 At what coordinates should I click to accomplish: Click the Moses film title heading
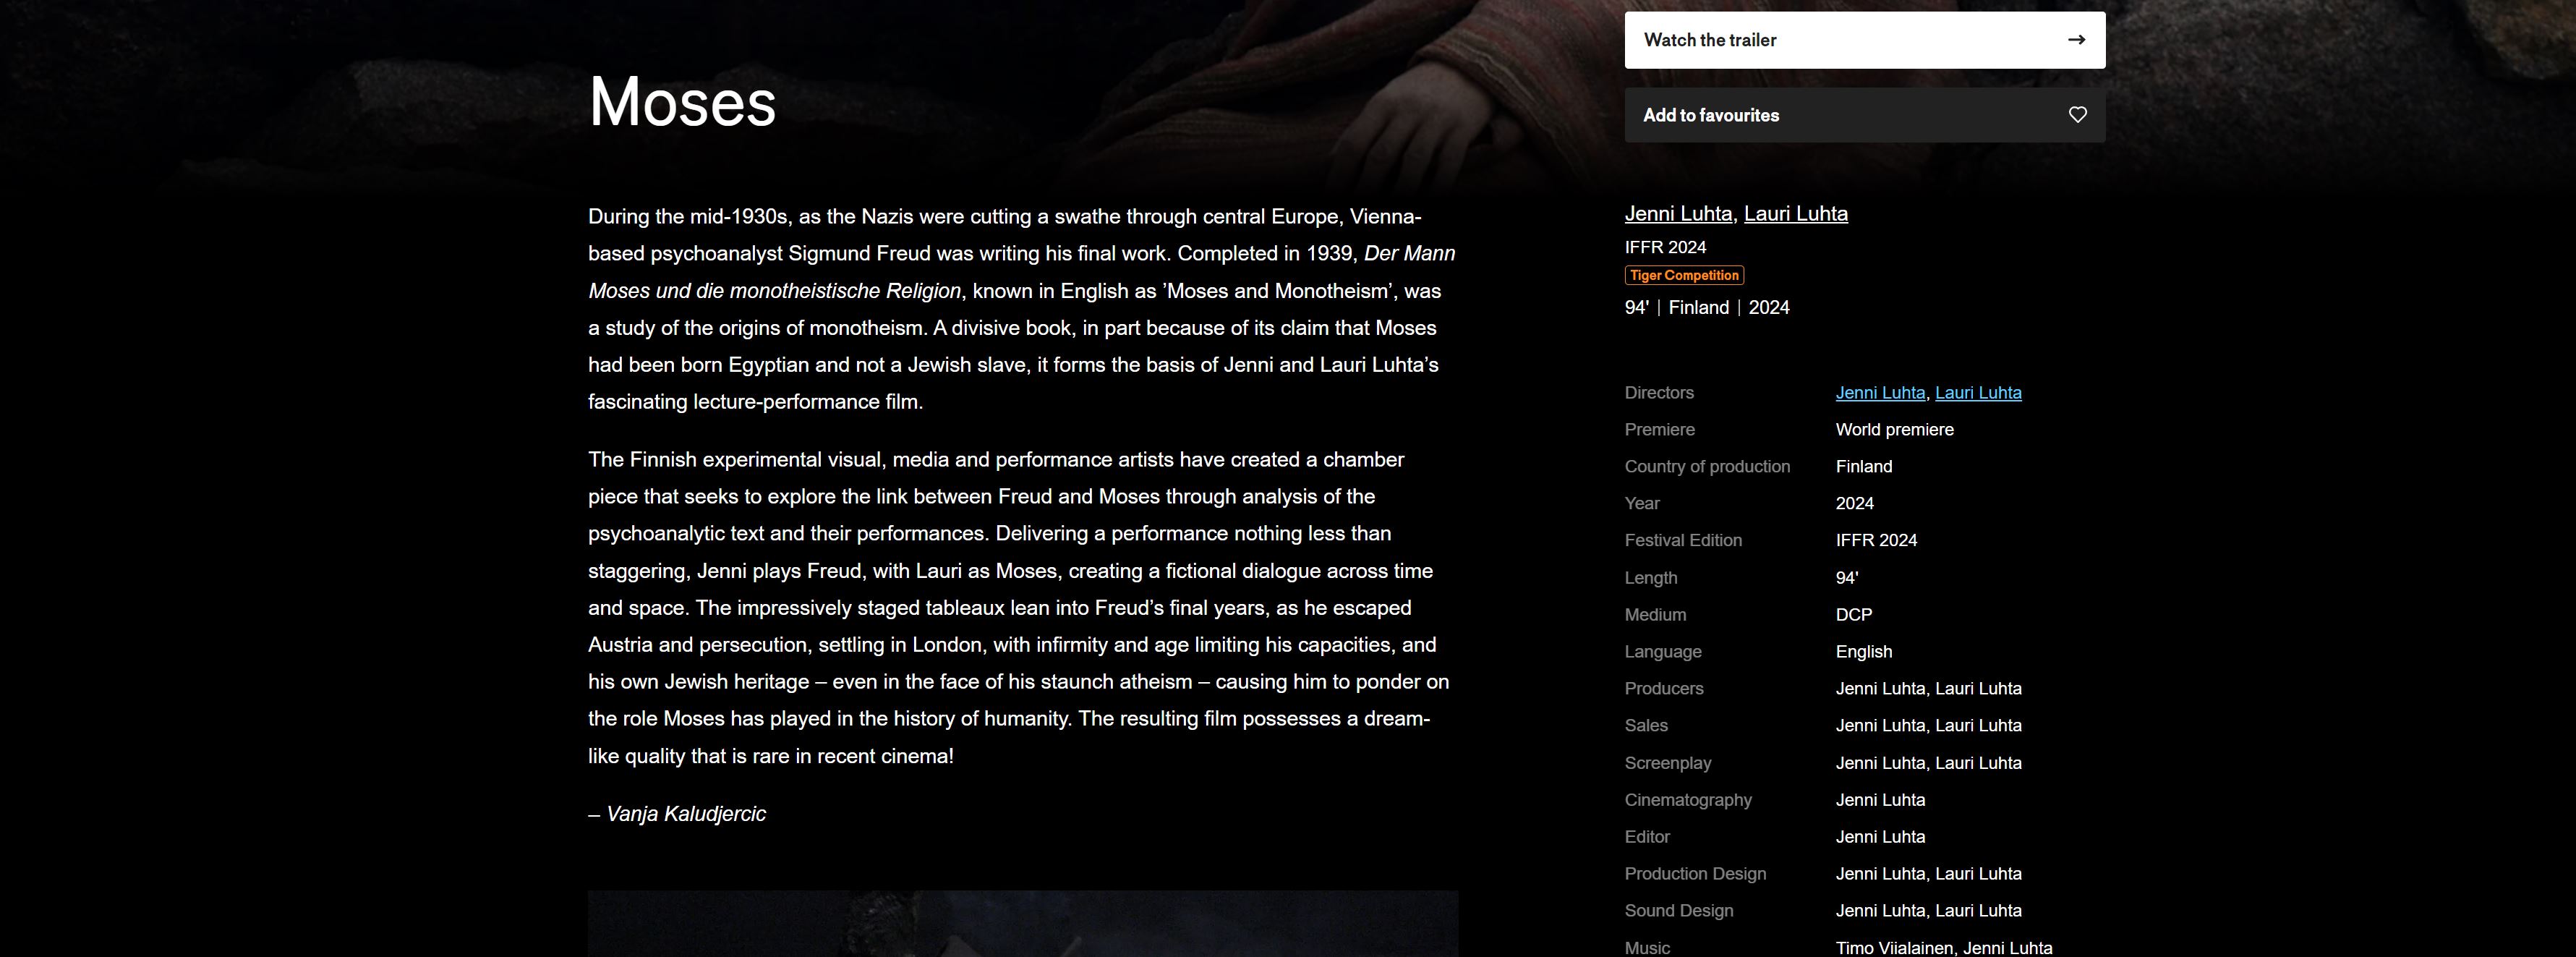(x=682, y=102)
